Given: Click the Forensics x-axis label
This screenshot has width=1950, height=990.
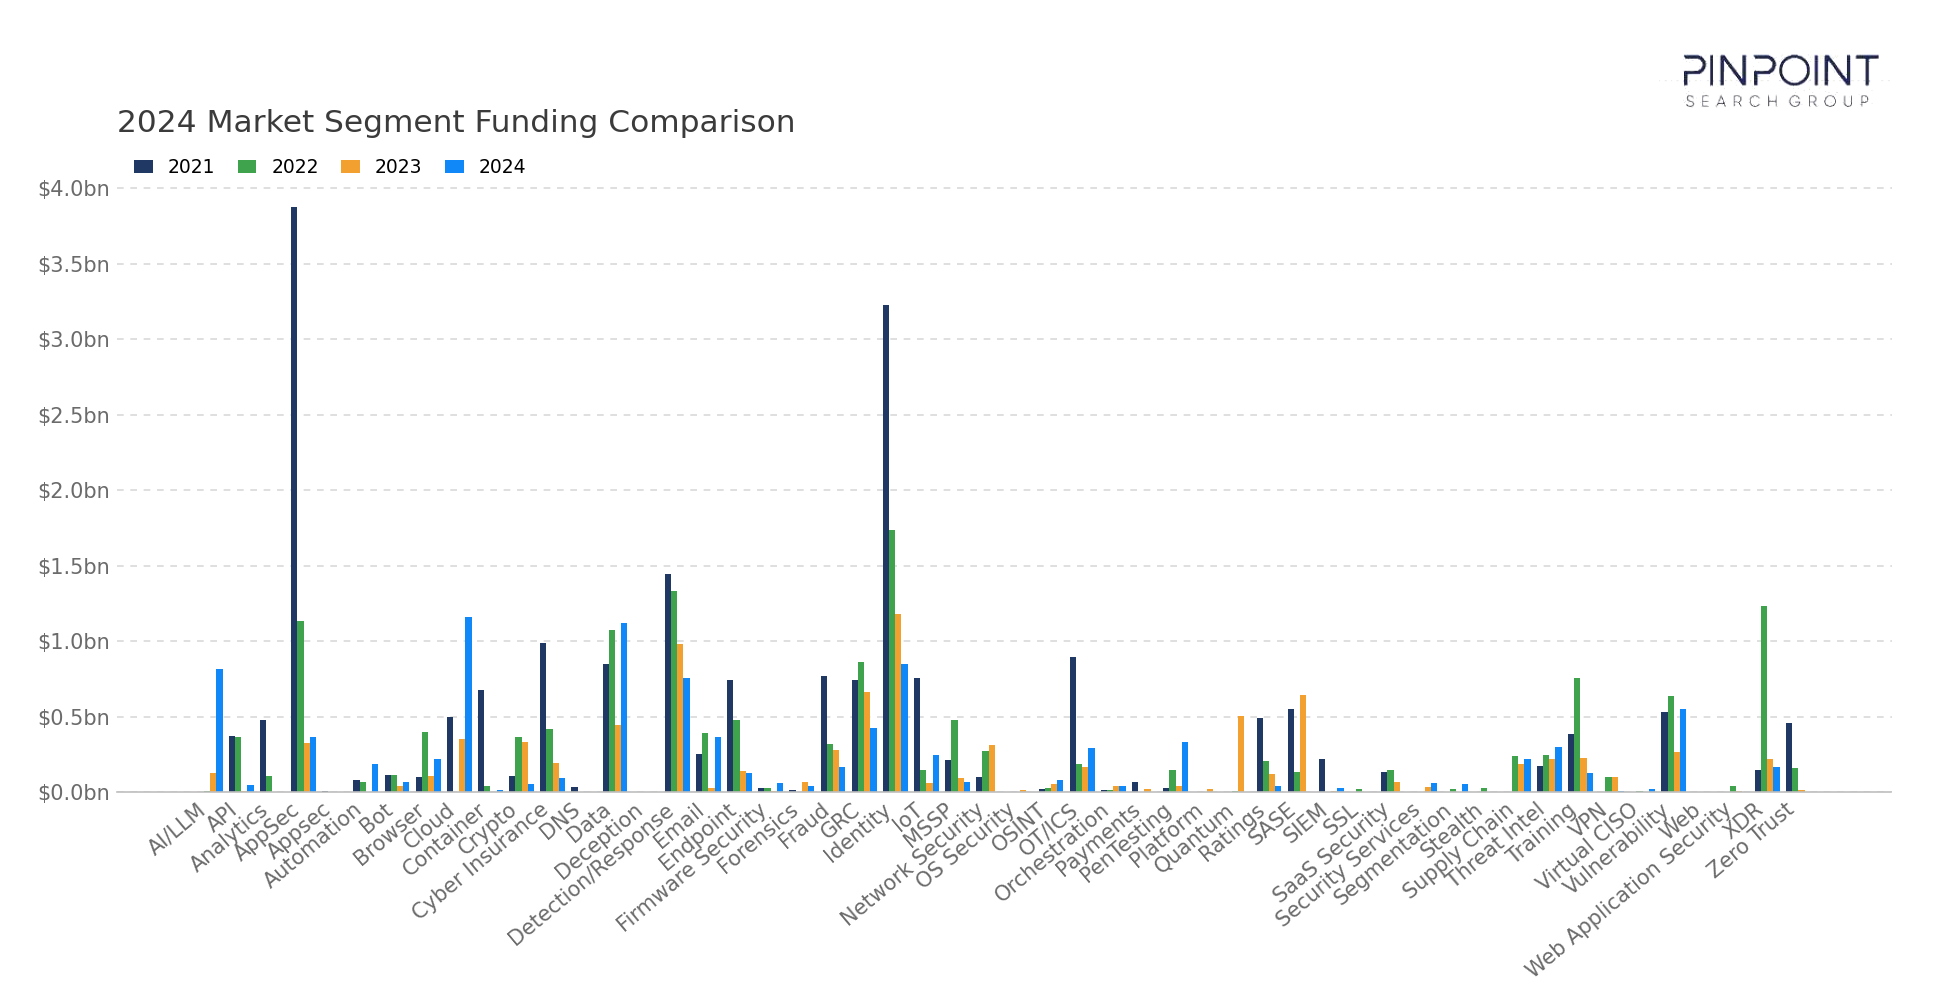Looking at the screenshot, I should point(758,838).
